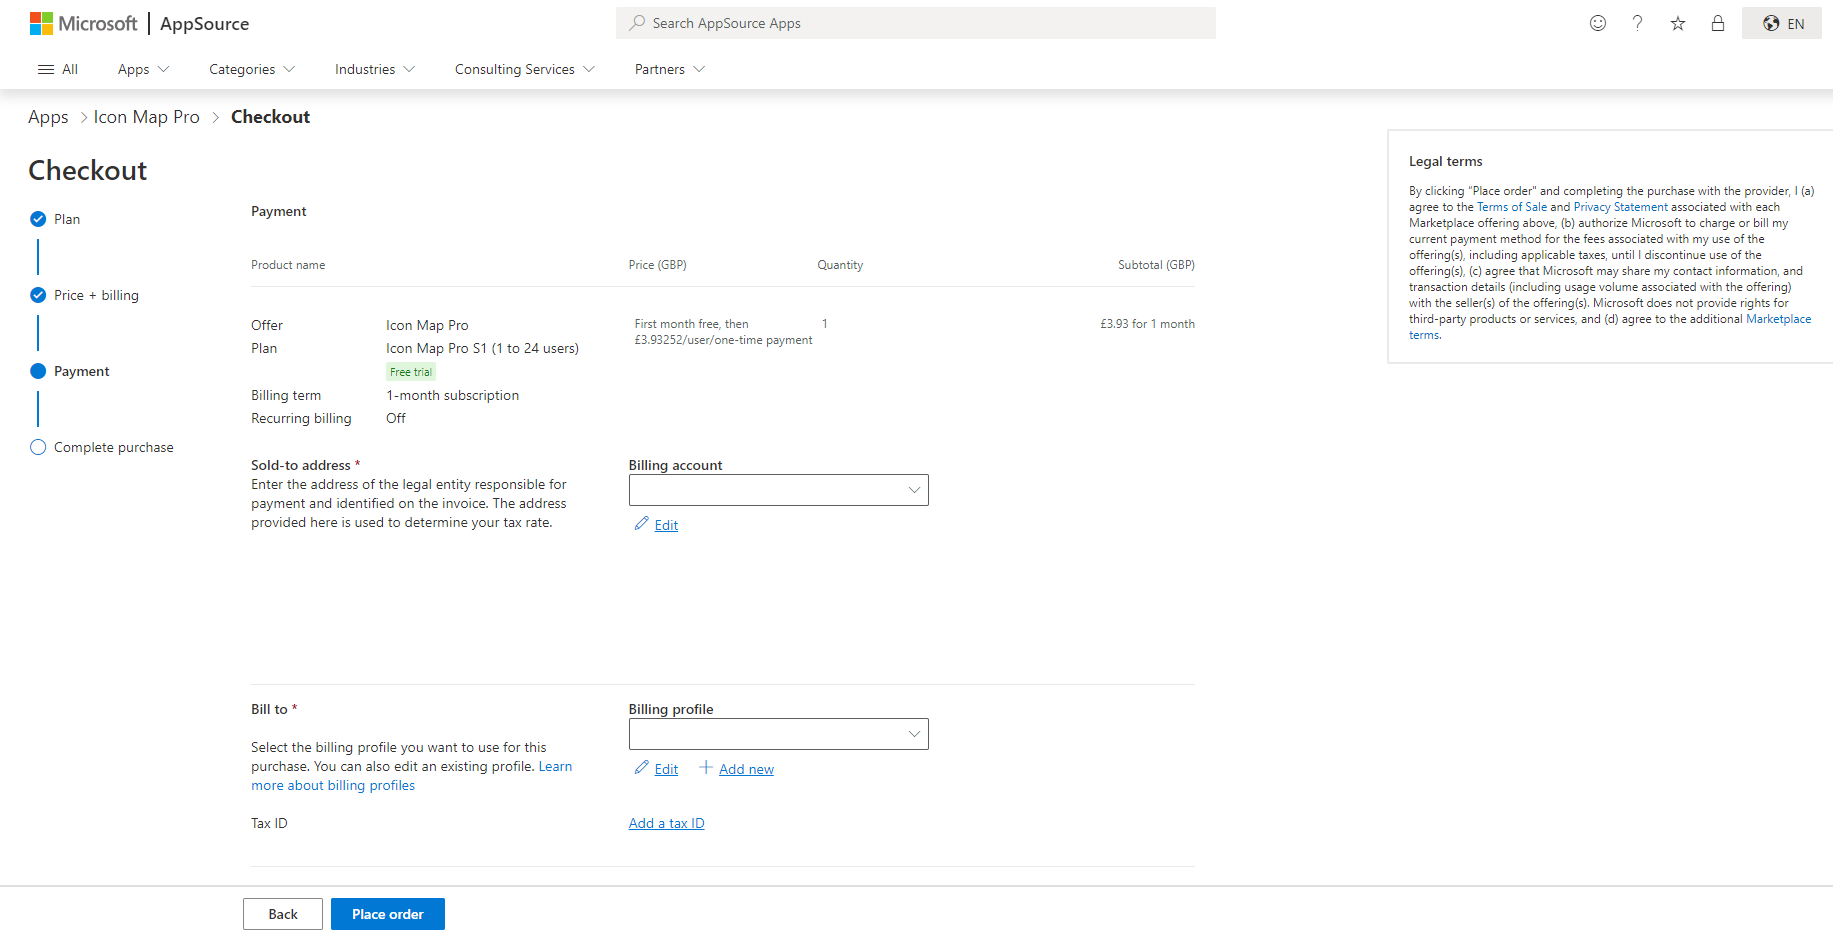Click the lock sign-in icon
1833x941 pixels.
pos(1718,23)
